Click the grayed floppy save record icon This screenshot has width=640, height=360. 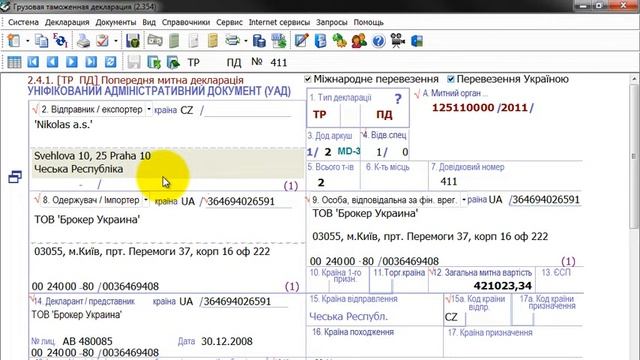133,62
